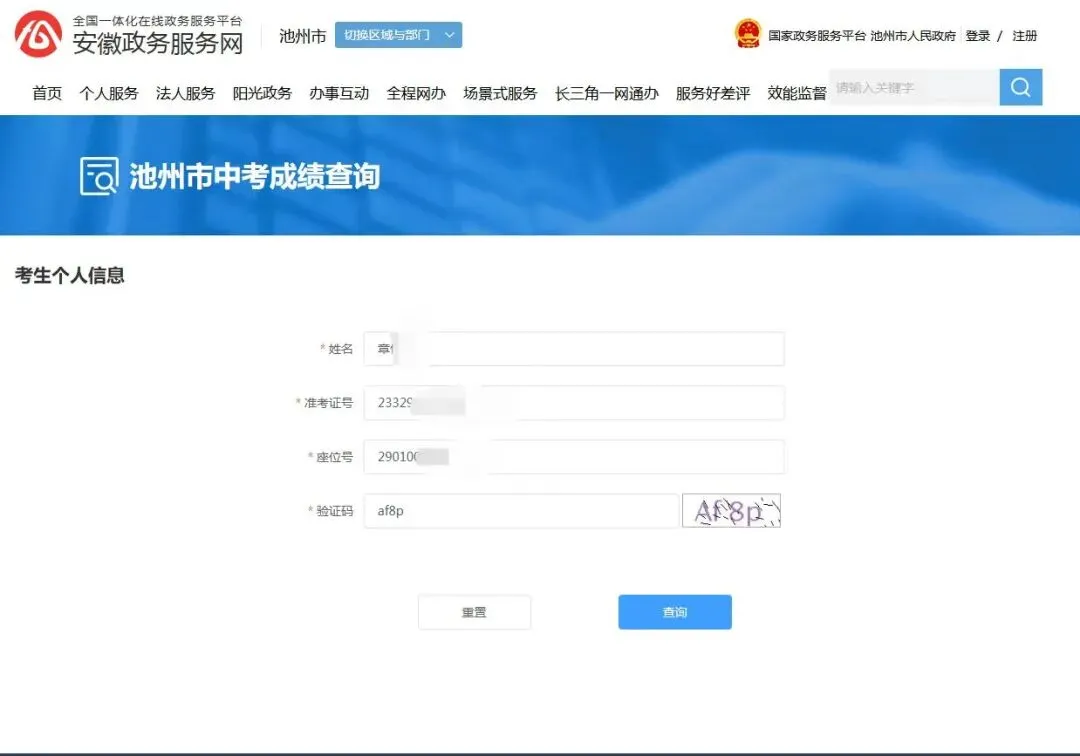This screenshot has height=756, width=1080.
Task: Open the 个人服务 menu
Action: [109, 93]
